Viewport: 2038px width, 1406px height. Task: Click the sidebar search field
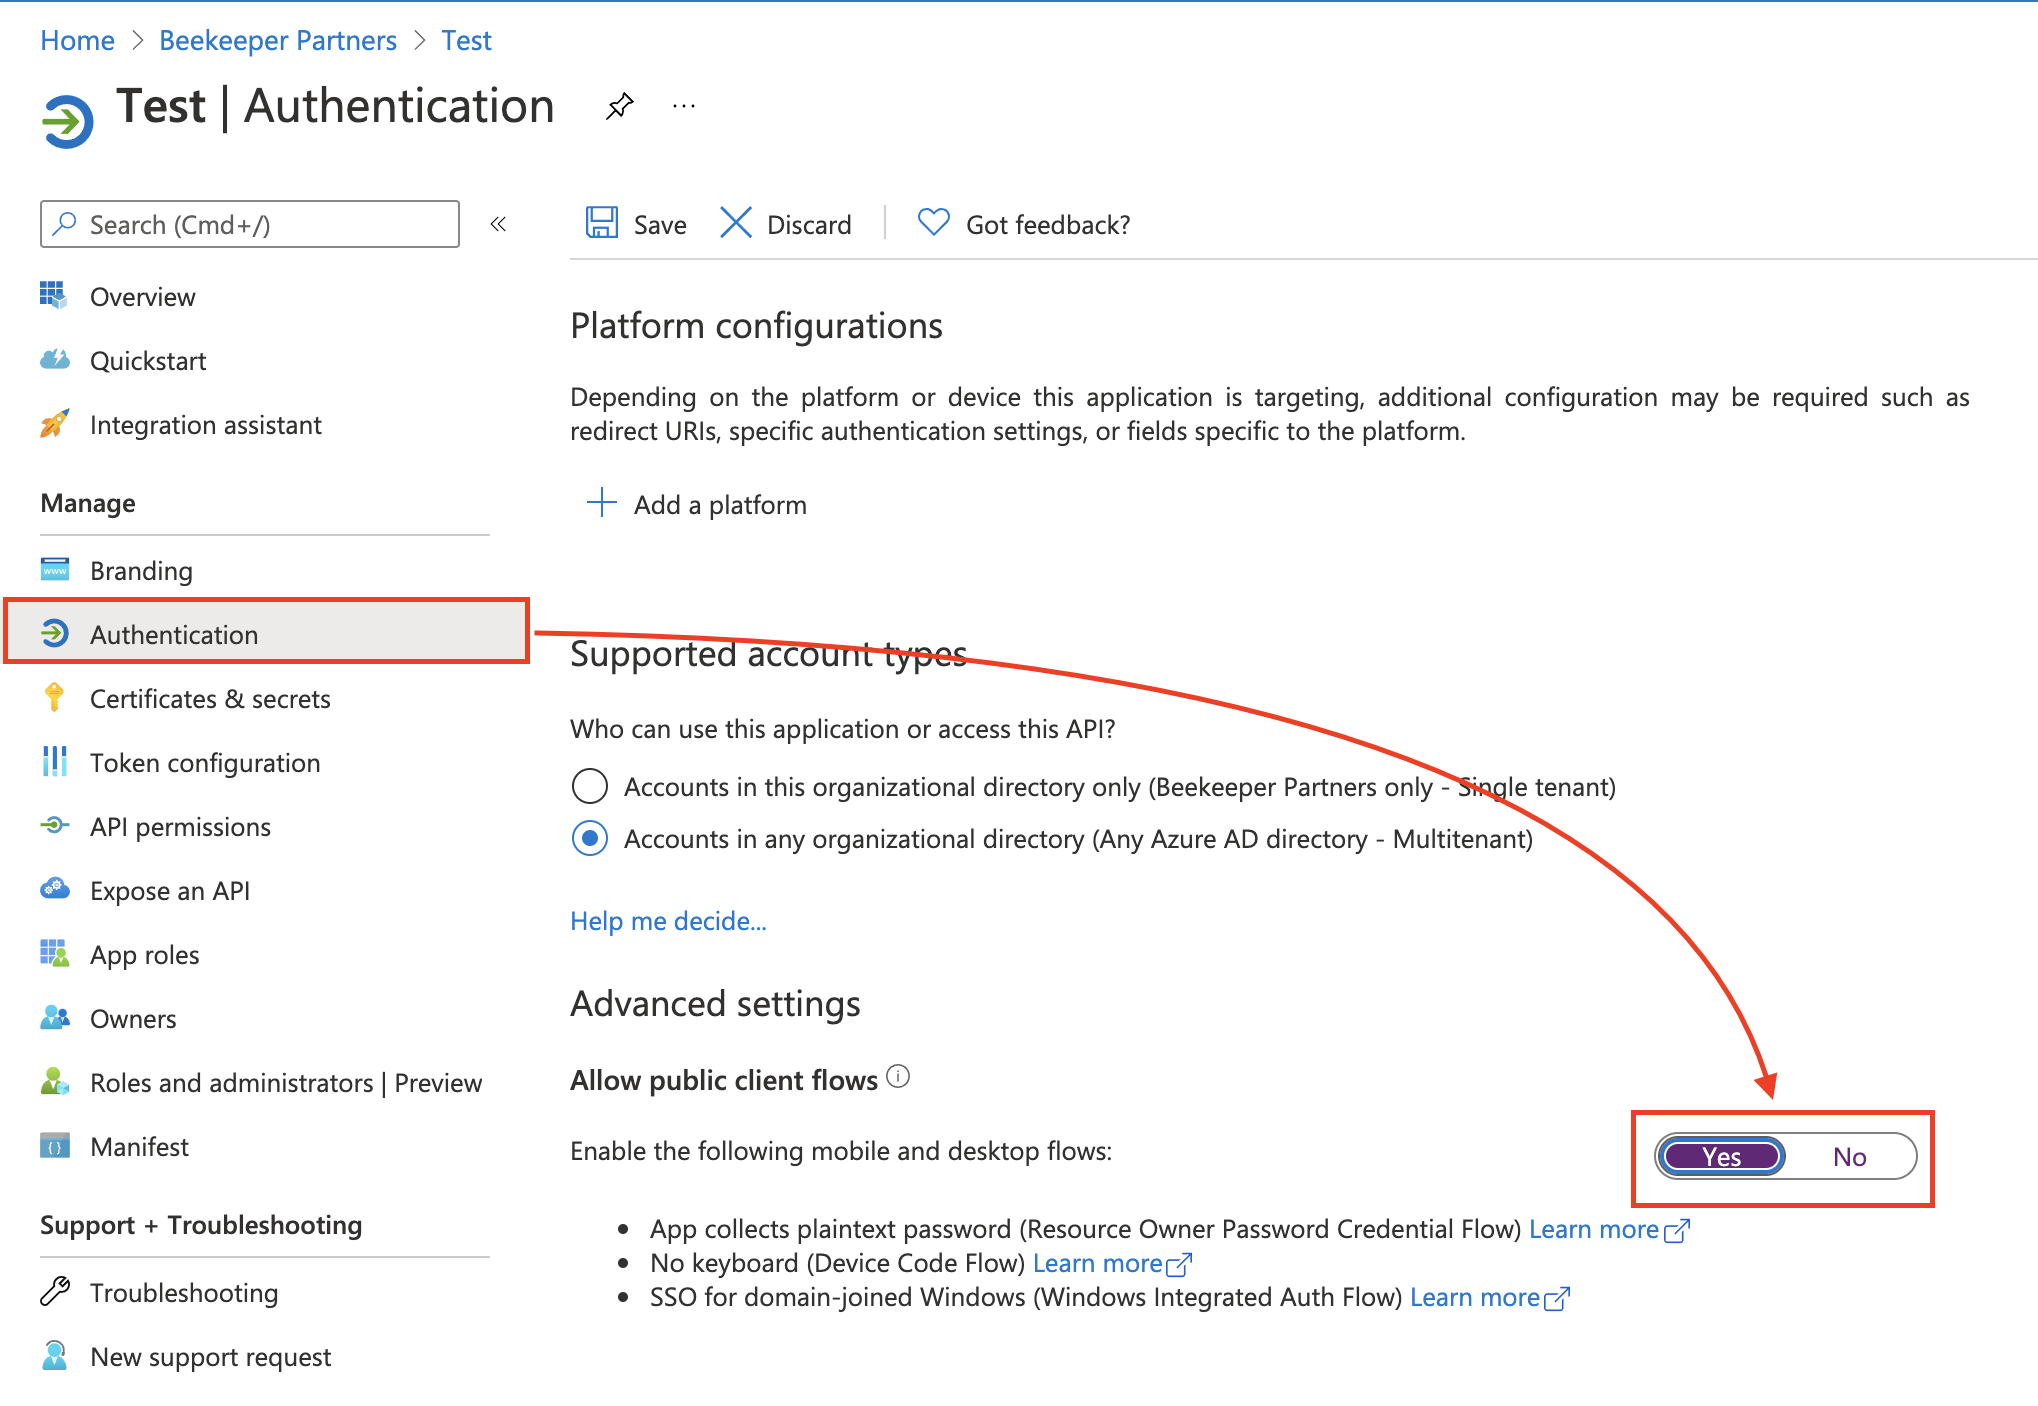[x=250, y=224]
